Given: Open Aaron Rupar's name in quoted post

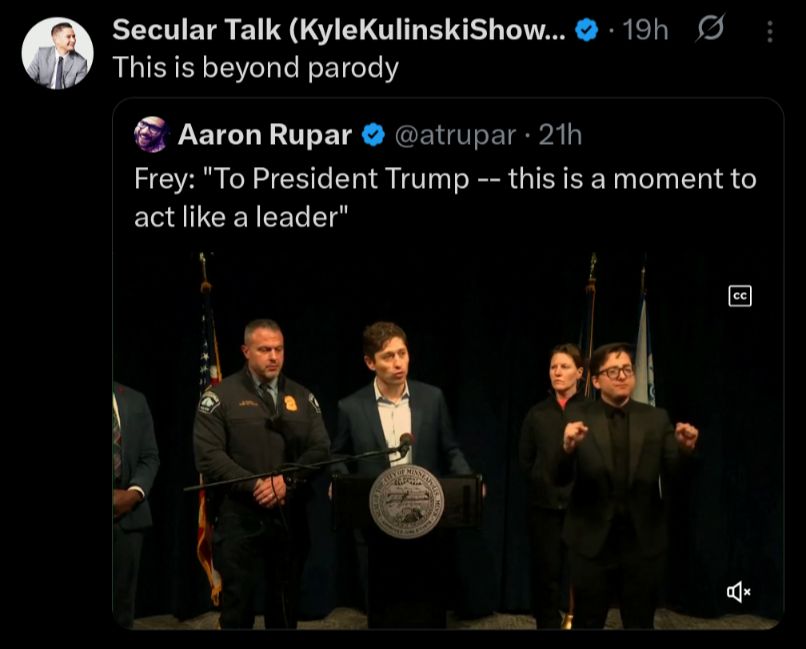Looking at the screenshot, I should click(264, 134).
